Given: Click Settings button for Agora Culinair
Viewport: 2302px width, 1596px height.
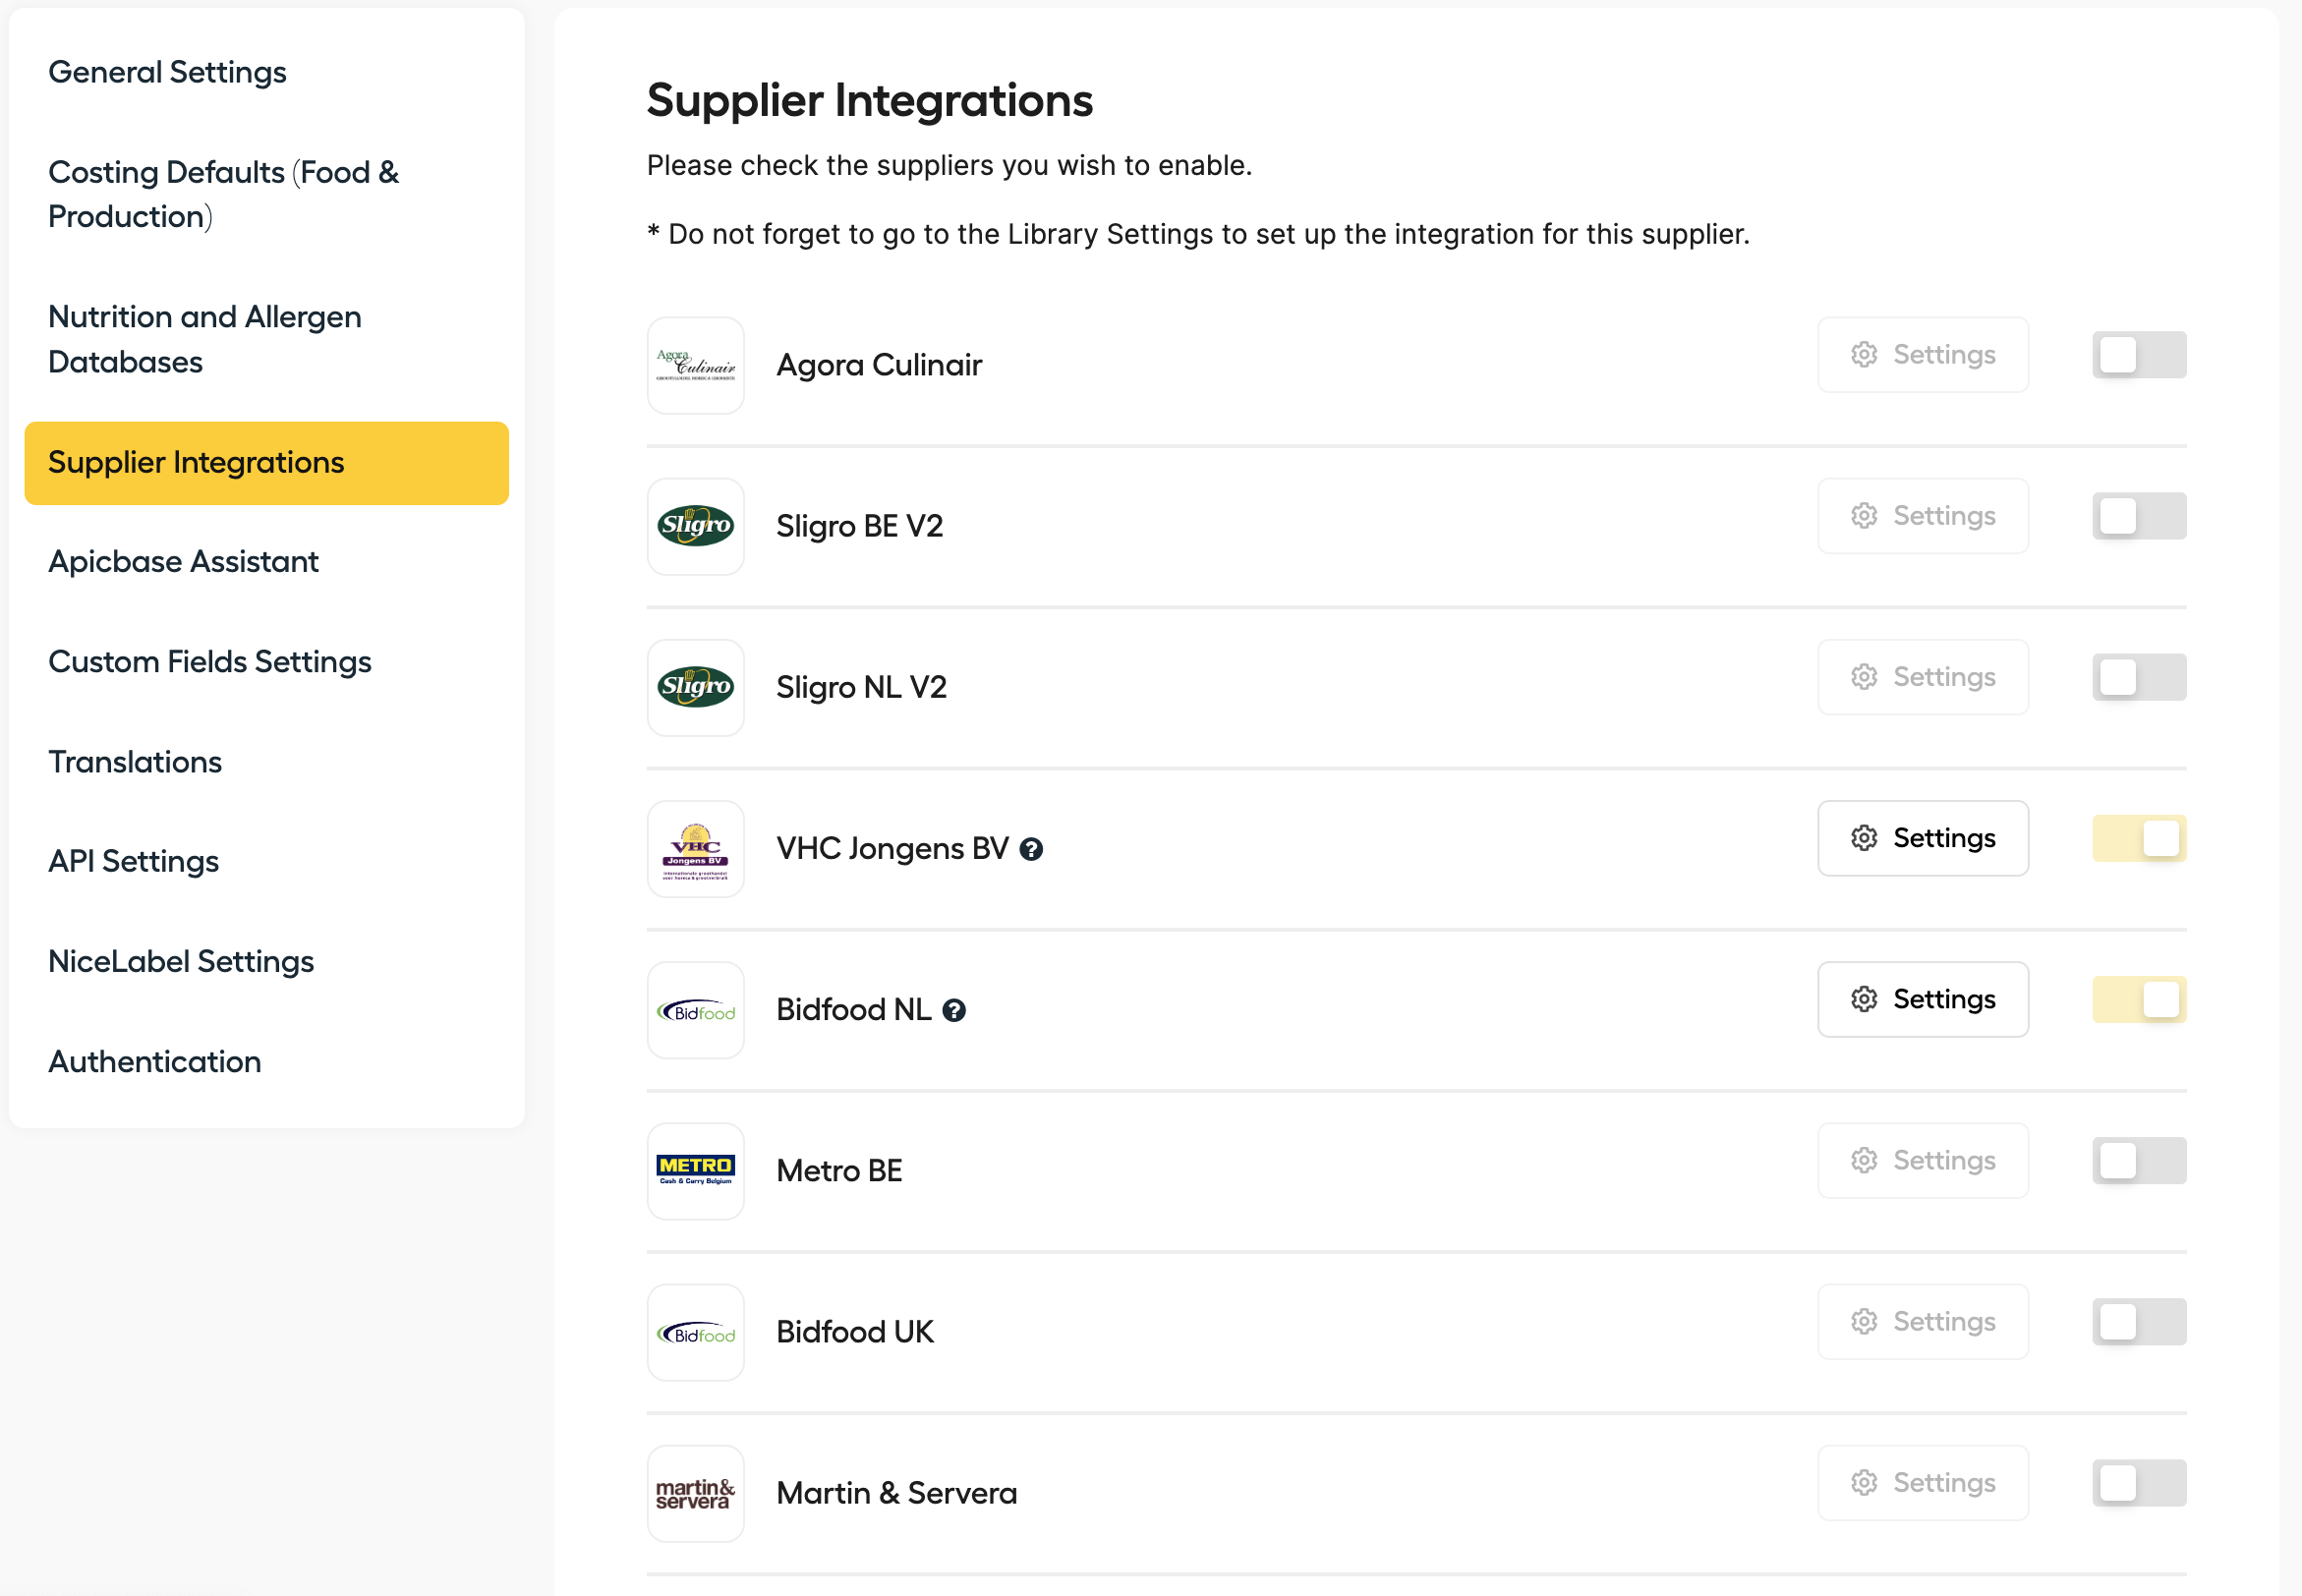Looking at the screenshot, I should click(1922, 355).
